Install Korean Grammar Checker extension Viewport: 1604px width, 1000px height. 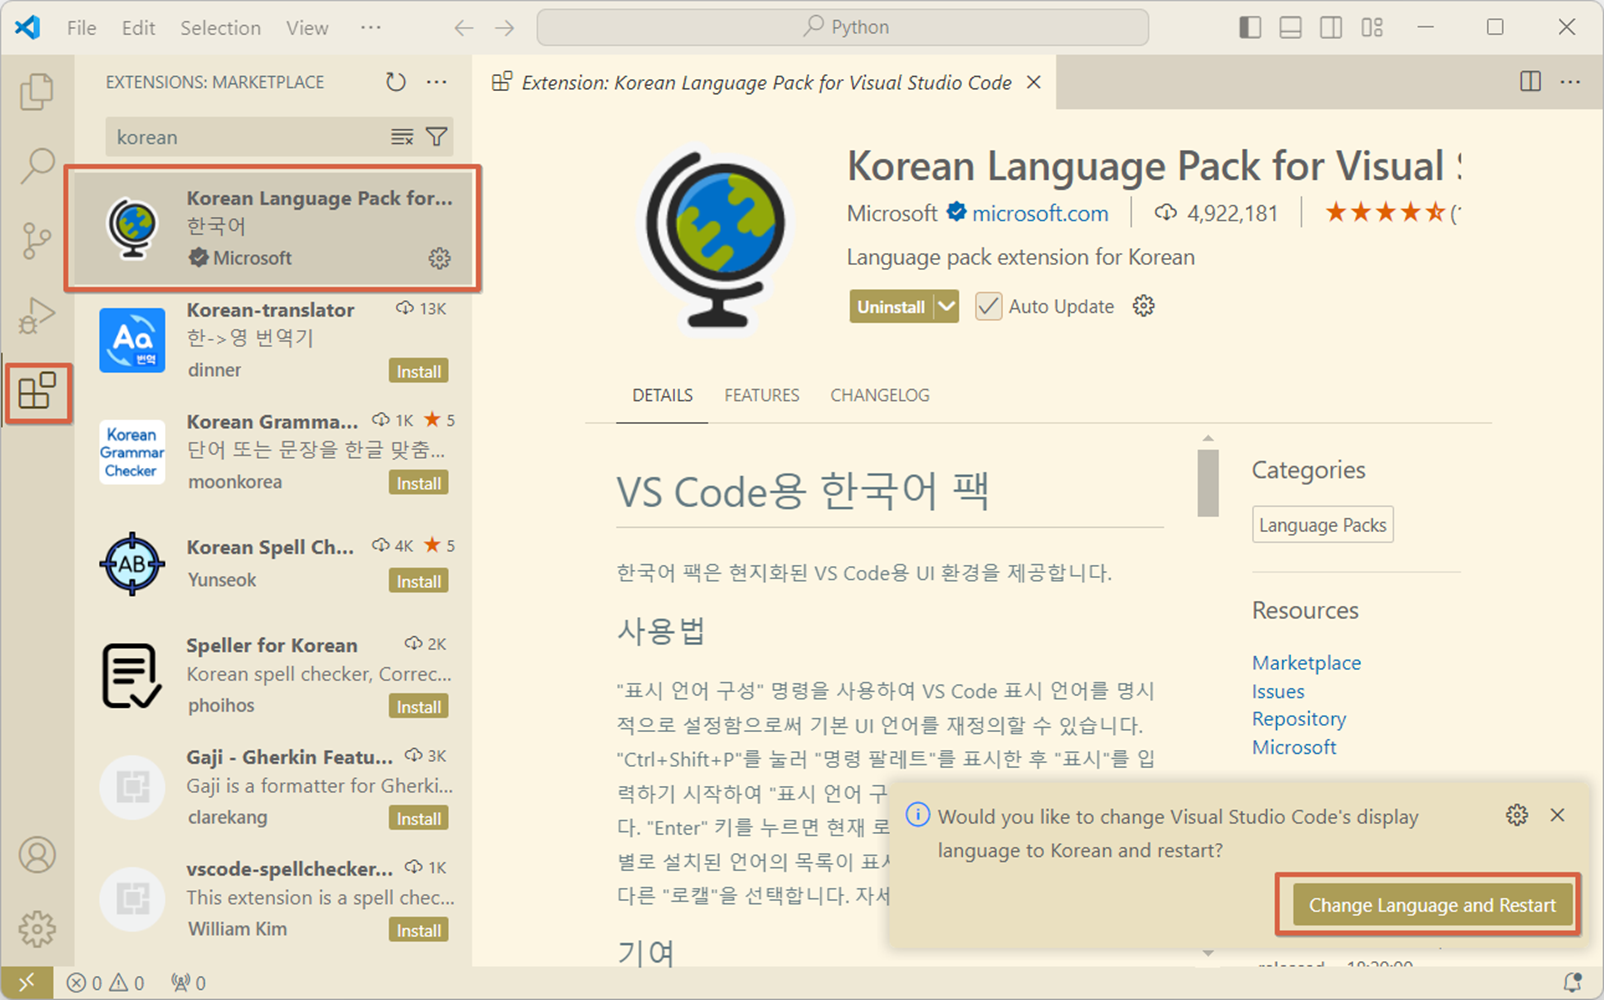coord(418,483)
